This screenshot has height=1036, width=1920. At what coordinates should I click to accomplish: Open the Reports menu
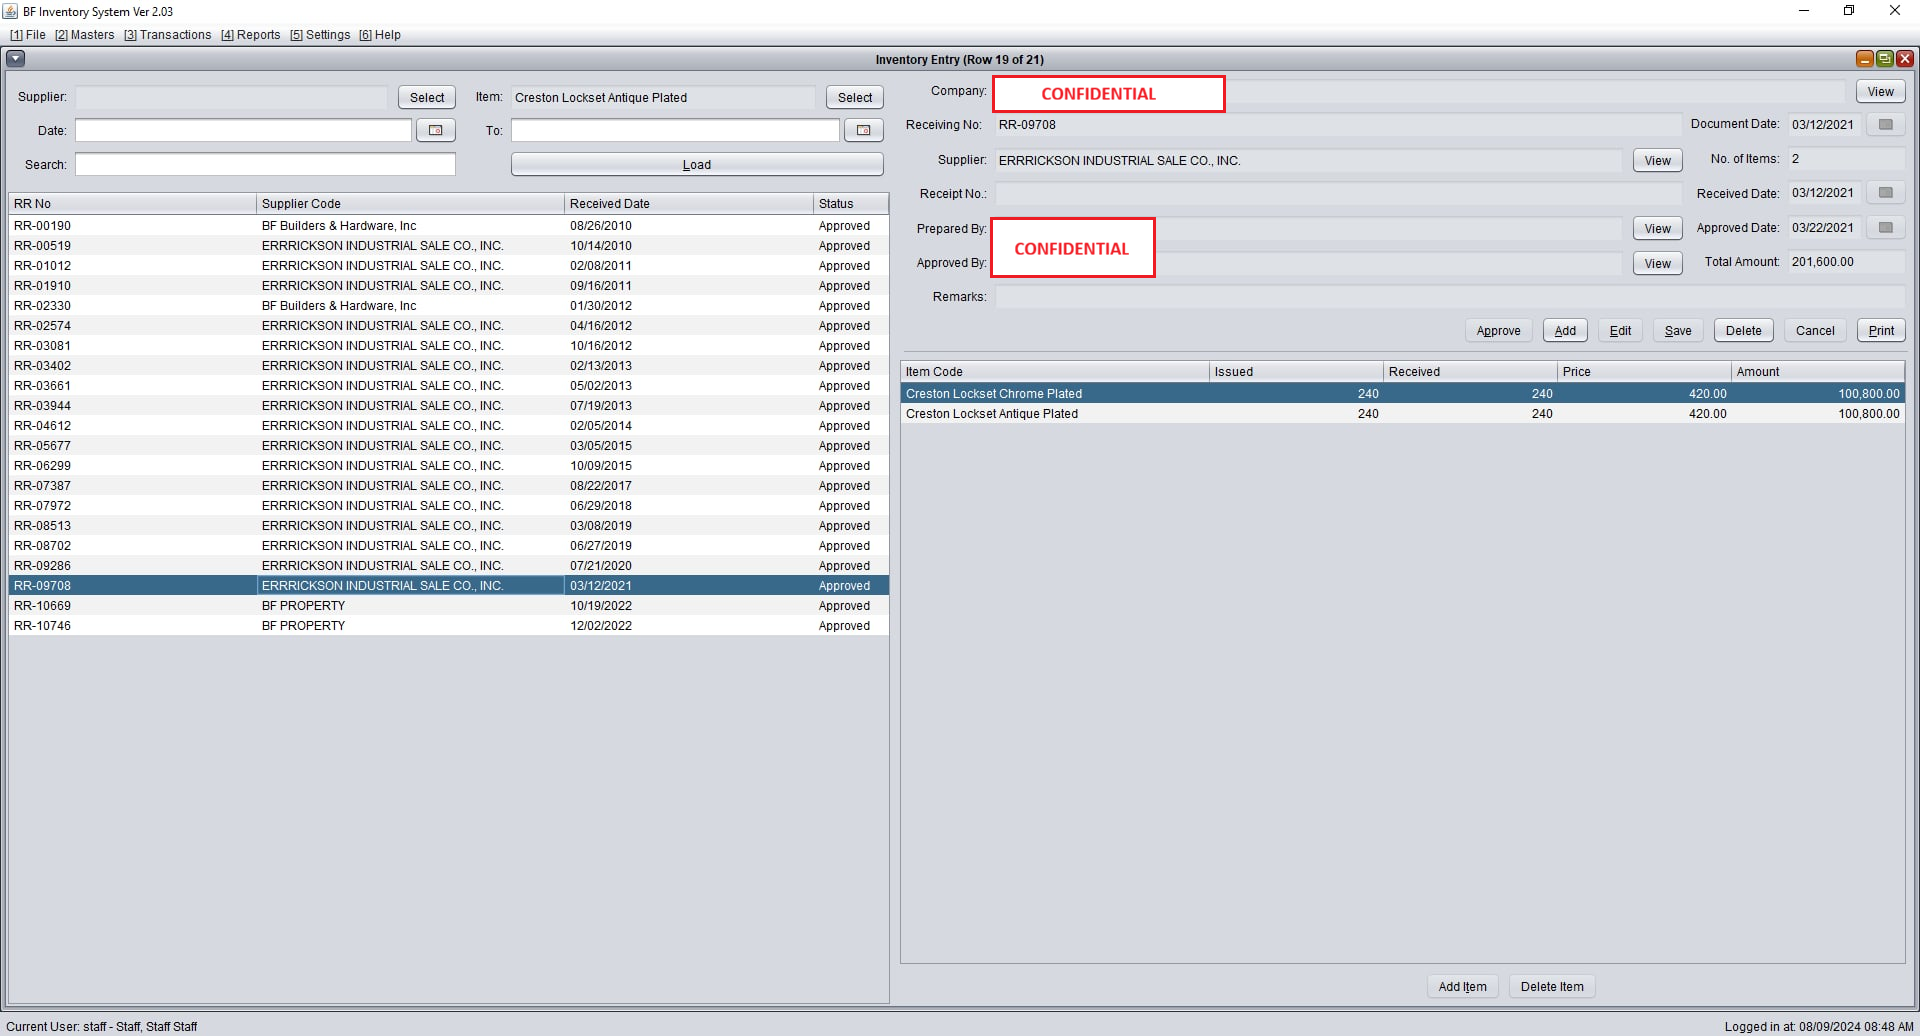tap(250, 35)
